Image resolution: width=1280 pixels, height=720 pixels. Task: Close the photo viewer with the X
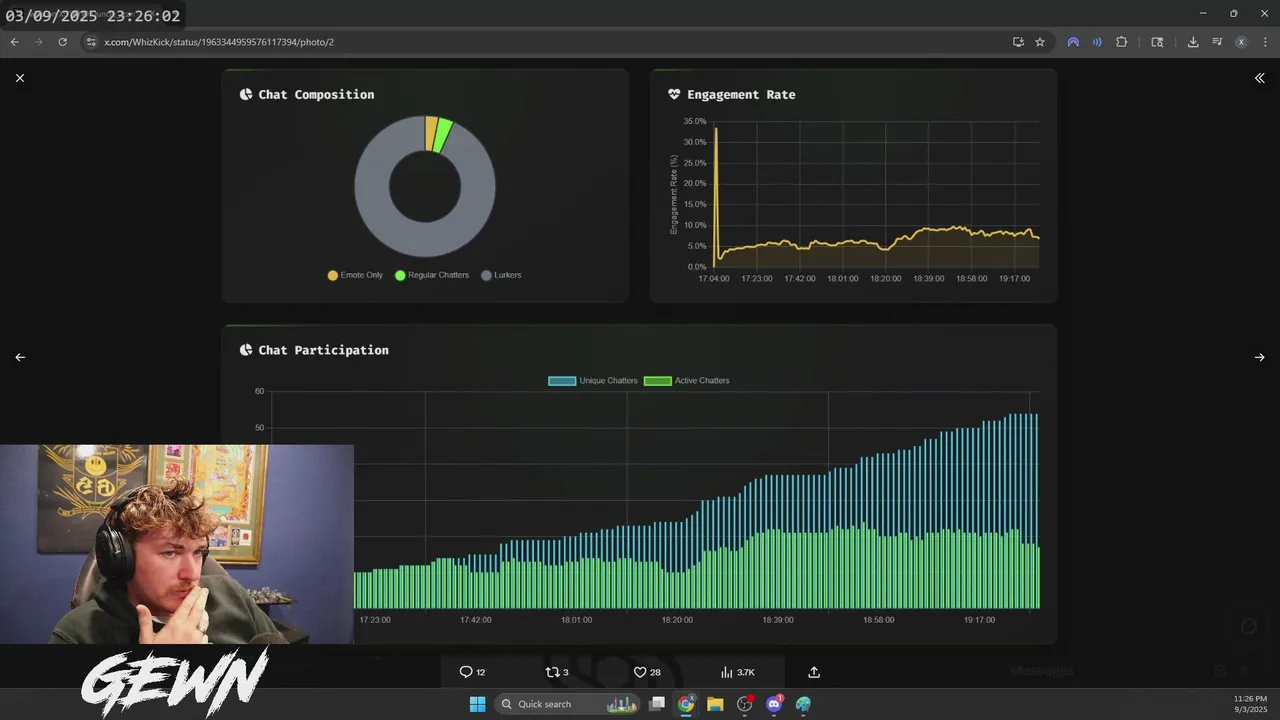(20, 78)
